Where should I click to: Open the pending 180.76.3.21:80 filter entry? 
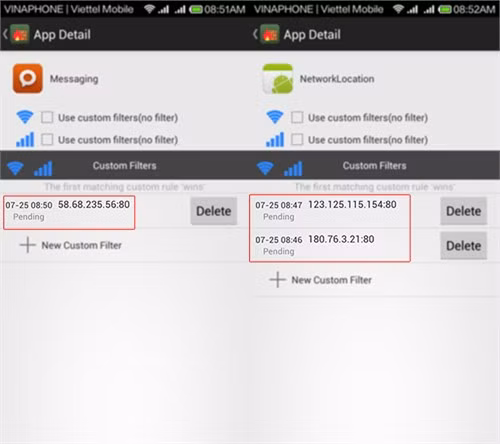tap(330, 245)
